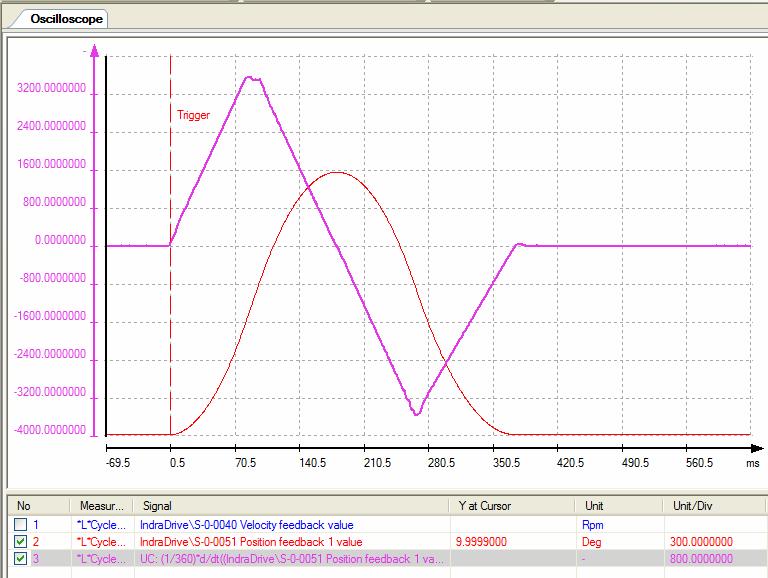Click the Unit column header
768x578 pixels.
tap(619, 506)
